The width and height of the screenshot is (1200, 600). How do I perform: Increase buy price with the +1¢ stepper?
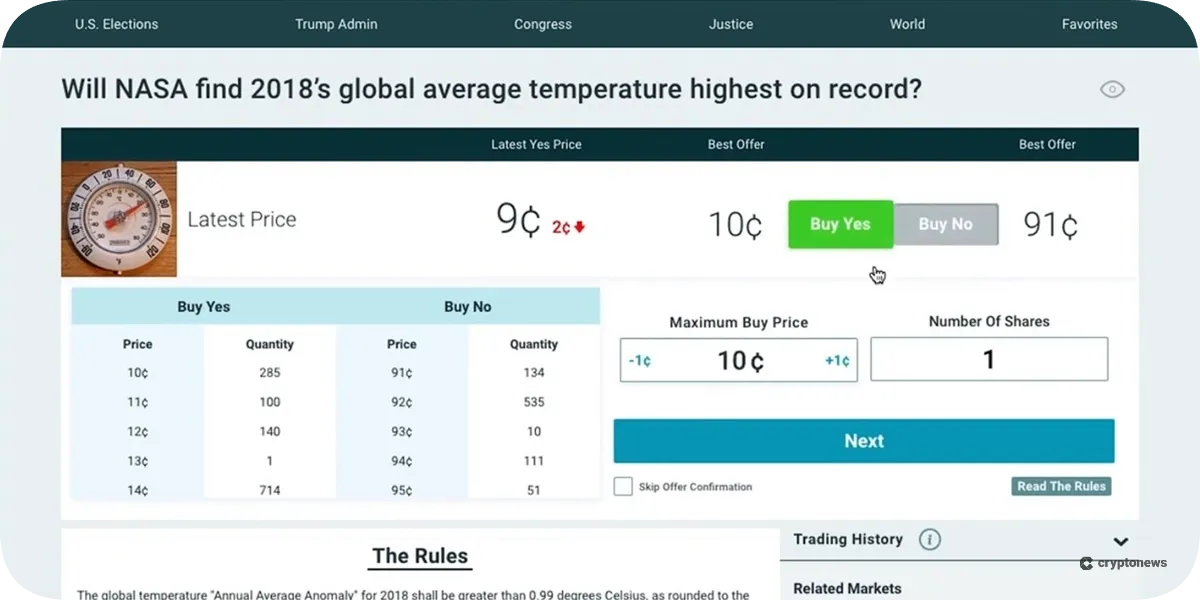coord(836,360)
